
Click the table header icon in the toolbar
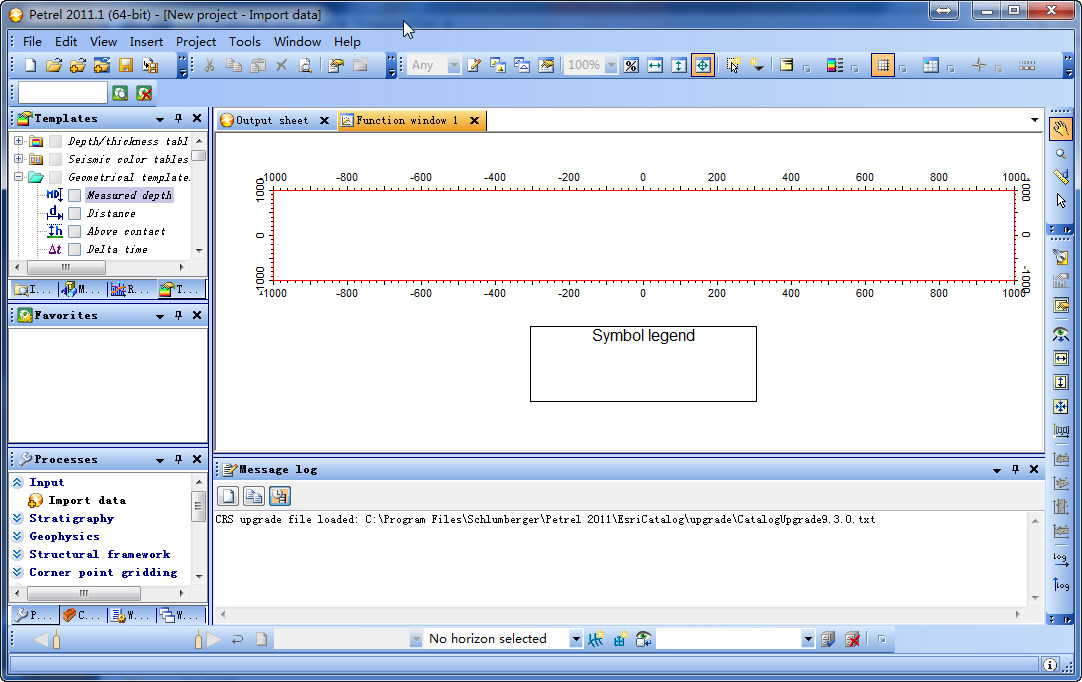click(x=931, y=66)
